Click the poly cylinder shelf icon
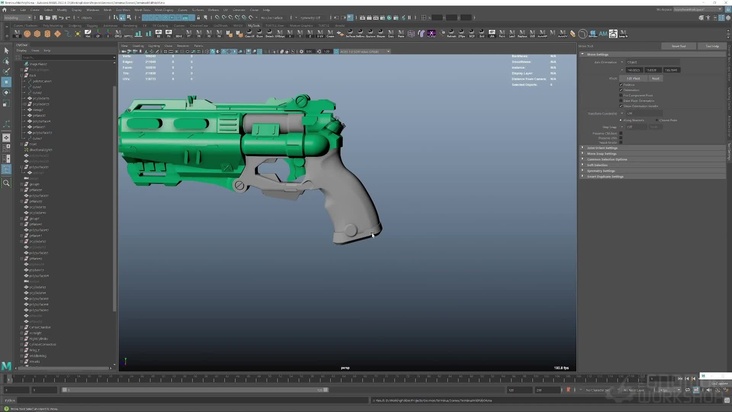The height and width of the screenshot is (412, 732). tap(47, 34)
